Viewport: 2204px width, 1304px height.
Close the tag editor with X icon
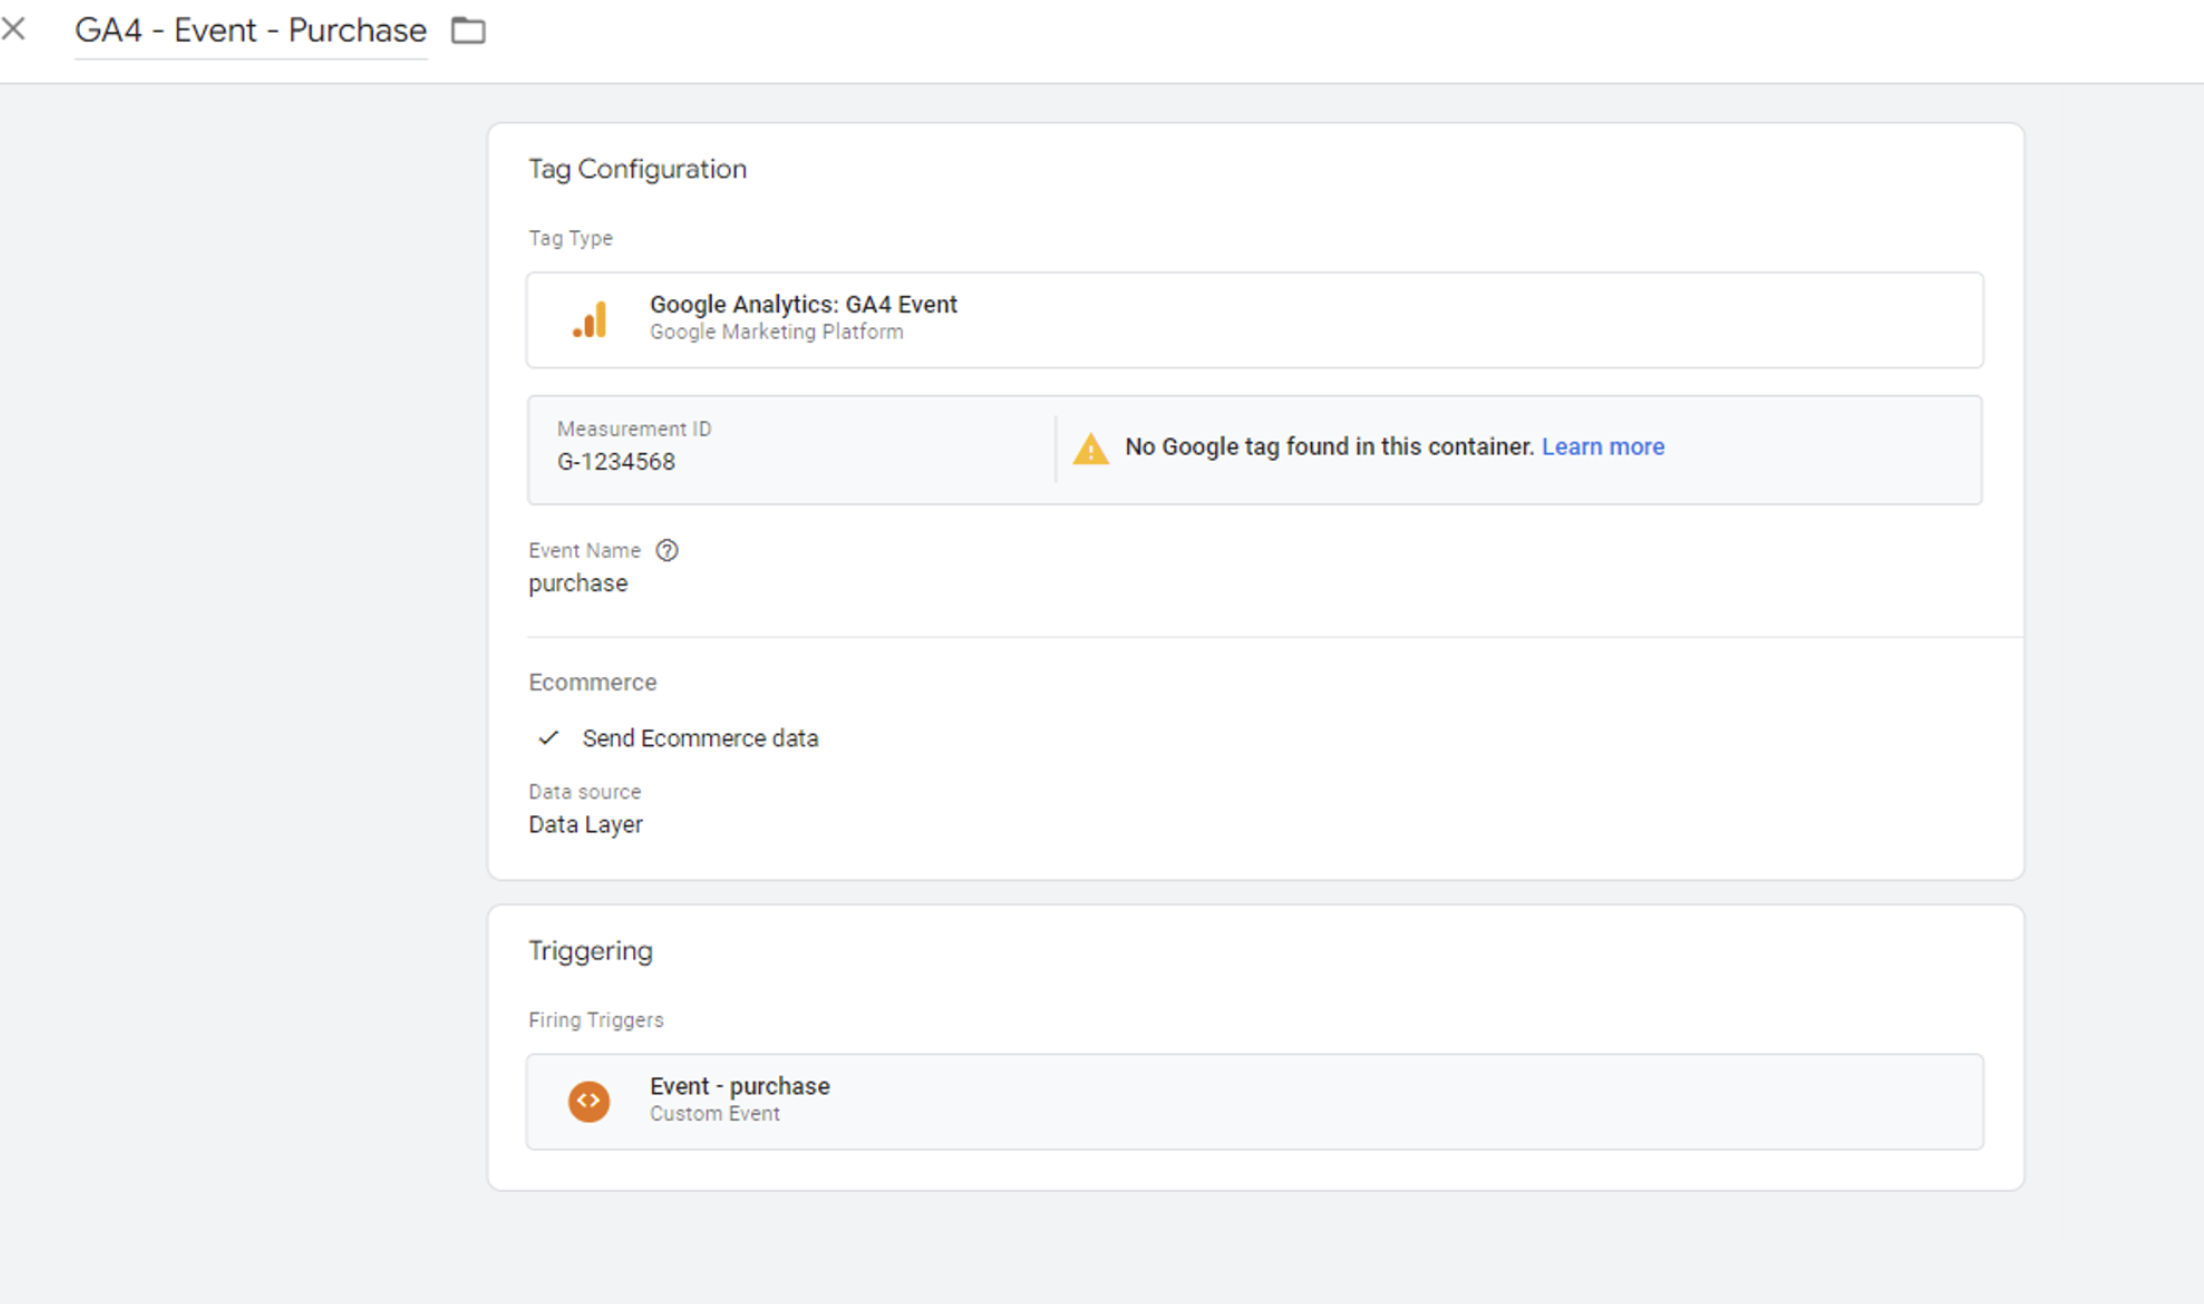point(14,29)
